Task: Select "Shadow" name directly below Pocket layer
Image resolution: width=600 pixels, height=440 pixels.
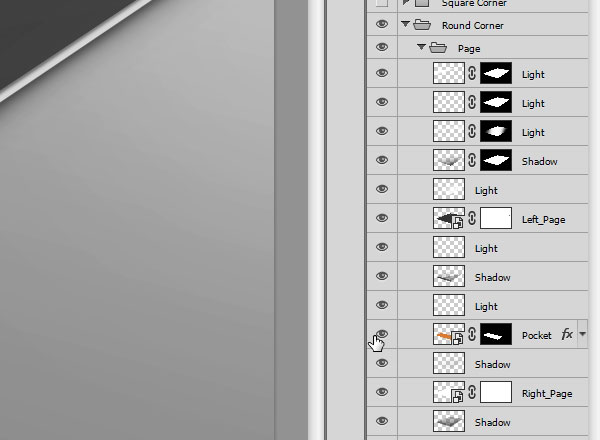Action: pyautogui.click(x=492, y=365)
